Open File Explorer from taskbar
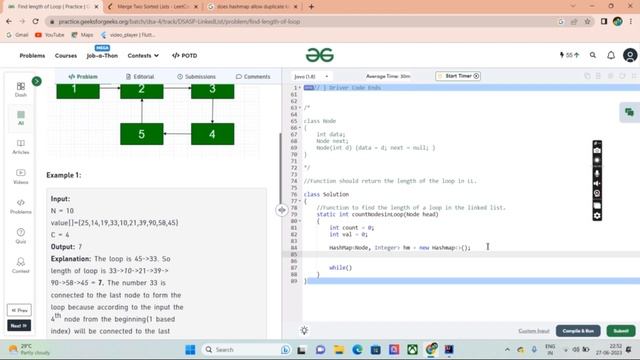The image size is (640, 360). click(339, 349)
